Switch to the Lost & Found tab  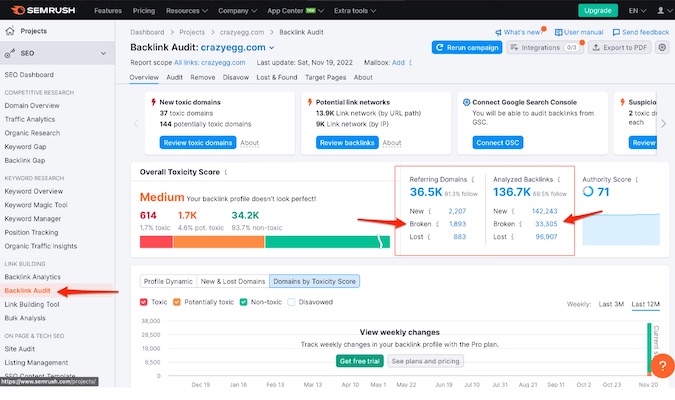(x=277, y=78)
